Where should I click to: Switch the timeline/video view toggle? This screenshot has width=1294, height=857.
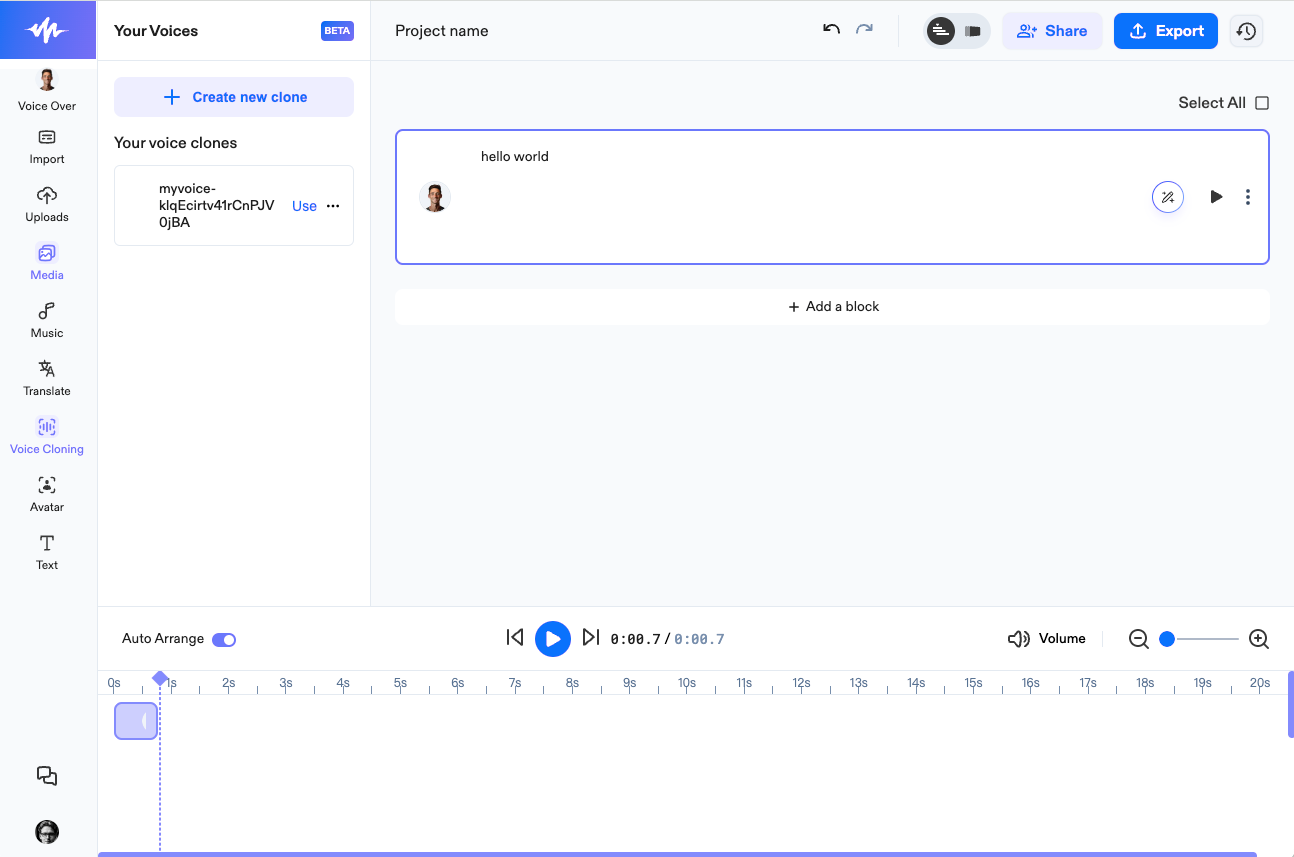tap(971, 31)
